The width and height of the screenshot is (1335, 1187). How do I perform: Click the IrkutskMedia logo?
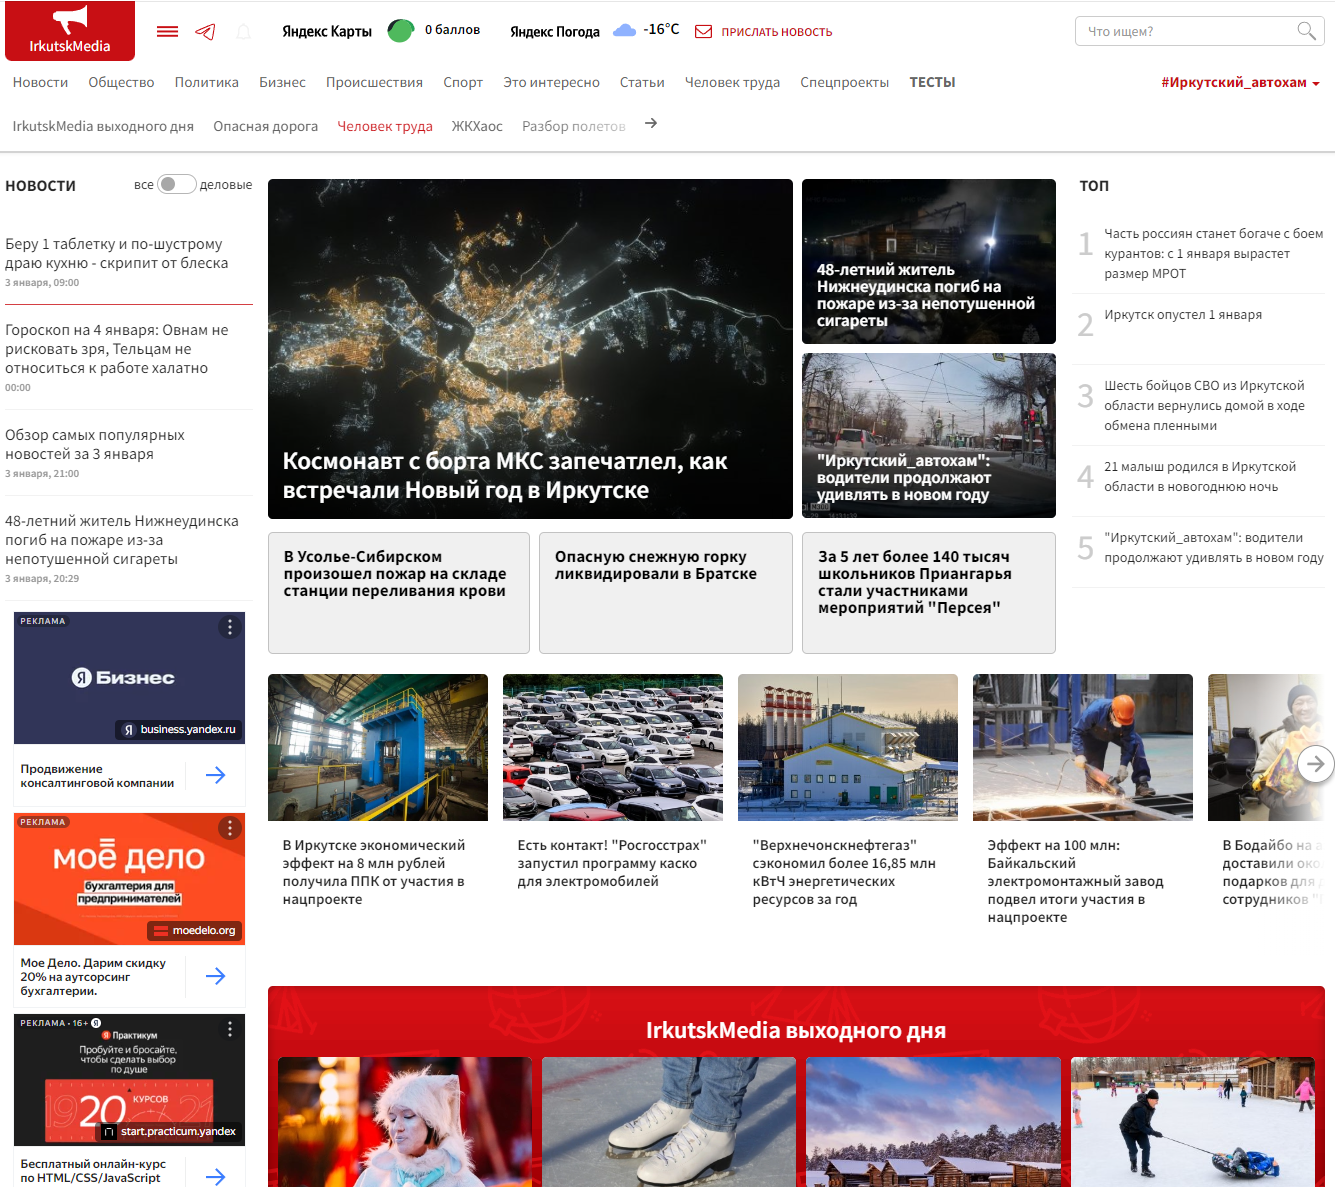tap(70, 31)
